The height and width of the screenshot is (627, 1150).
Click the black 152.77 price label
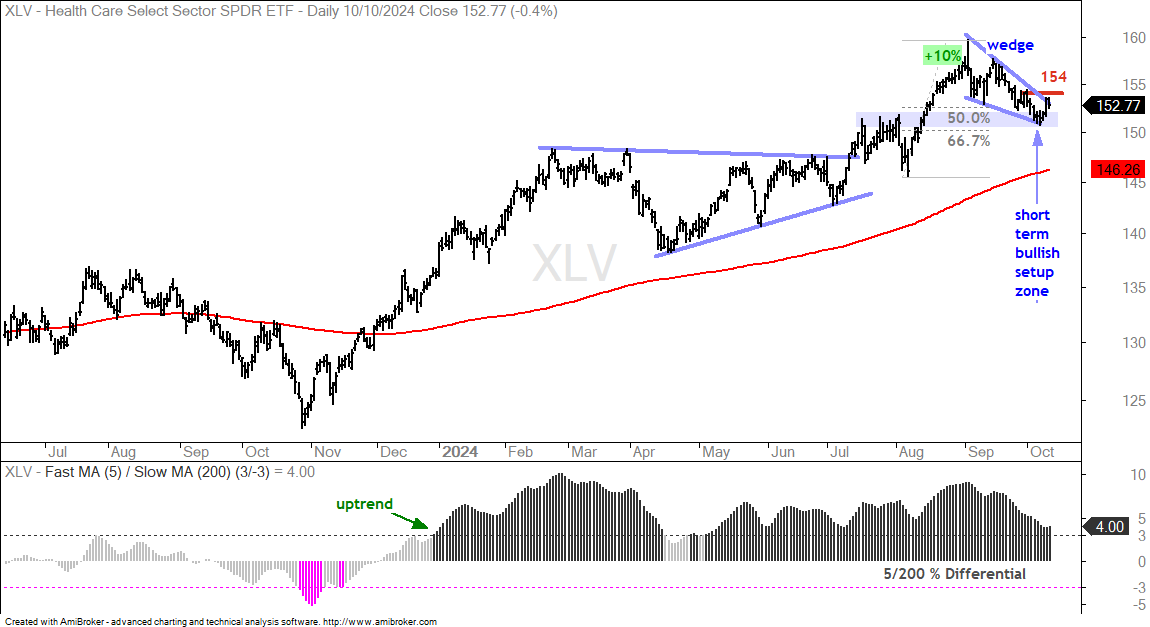(x=1117, y=106)
